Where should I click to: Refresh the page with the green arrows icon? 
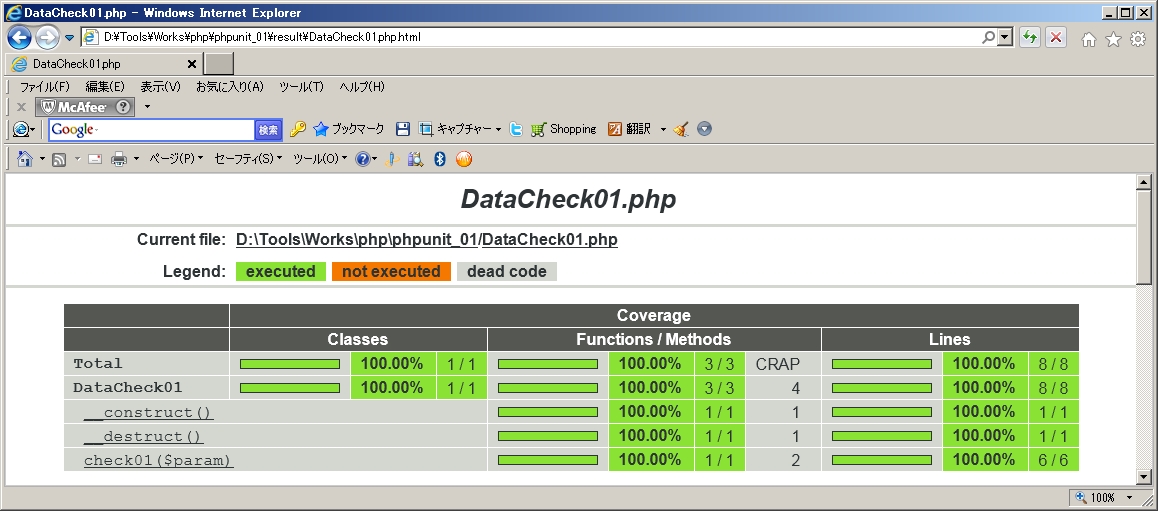click(x=1029, y=38)
